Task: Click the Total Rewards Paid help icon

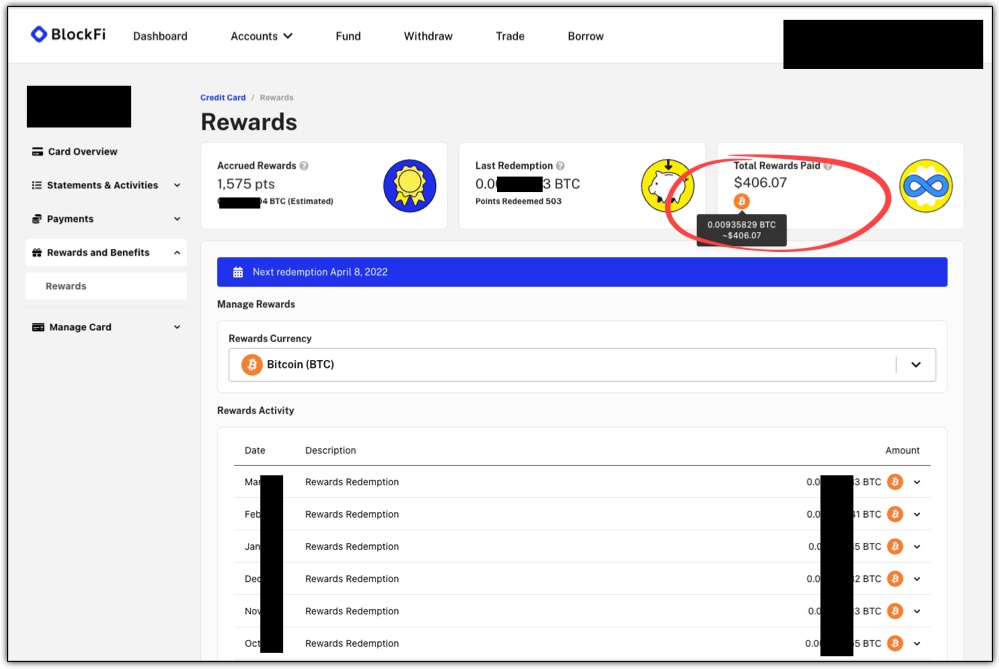Action: pyautogui.click(x=827, y=166)
